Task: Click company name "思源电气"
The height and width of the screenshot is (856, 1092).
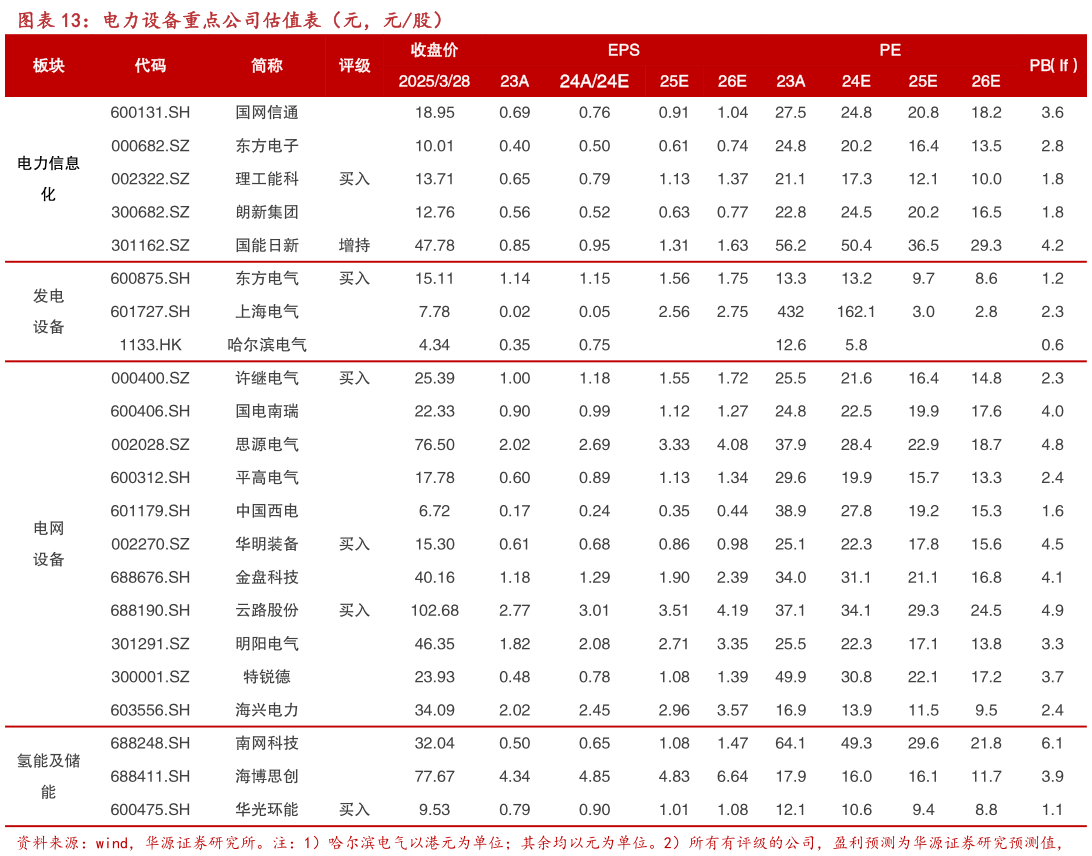Action: click(267, 444)
